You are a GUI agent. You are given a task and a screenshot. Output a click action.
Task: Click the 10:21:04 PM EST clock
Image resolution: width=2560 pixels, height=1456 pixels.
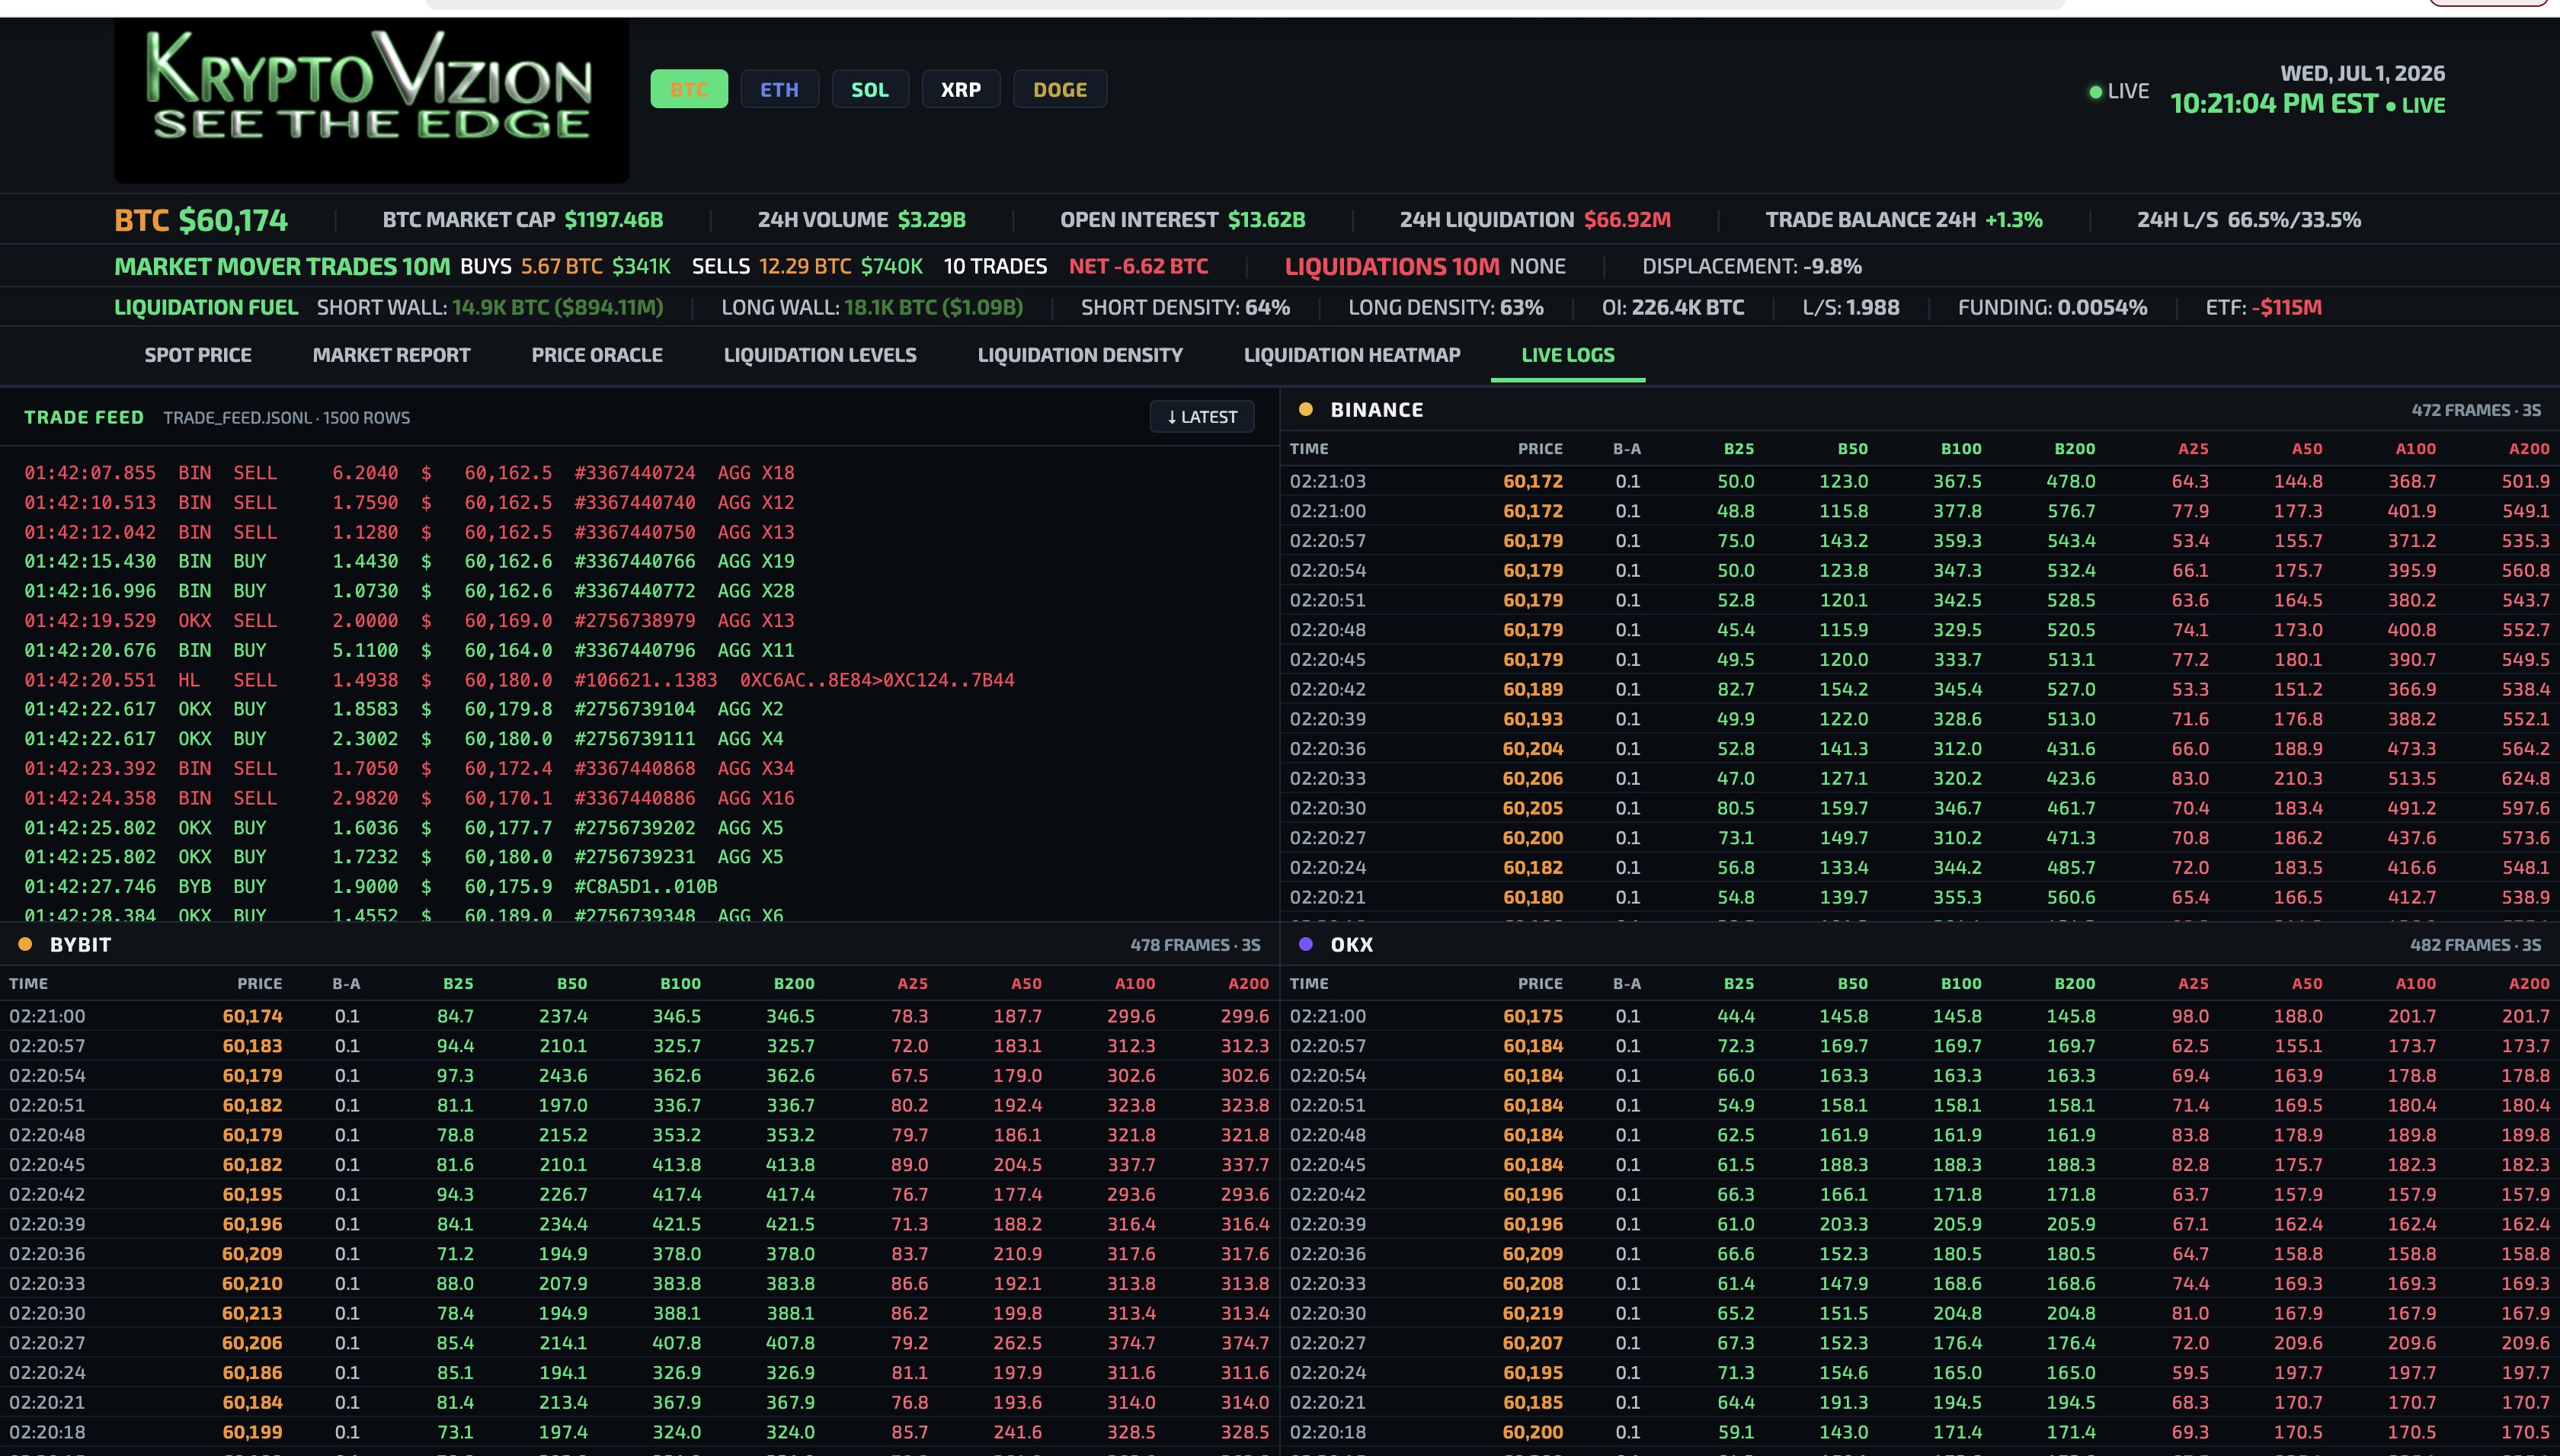pos(2273,104)
